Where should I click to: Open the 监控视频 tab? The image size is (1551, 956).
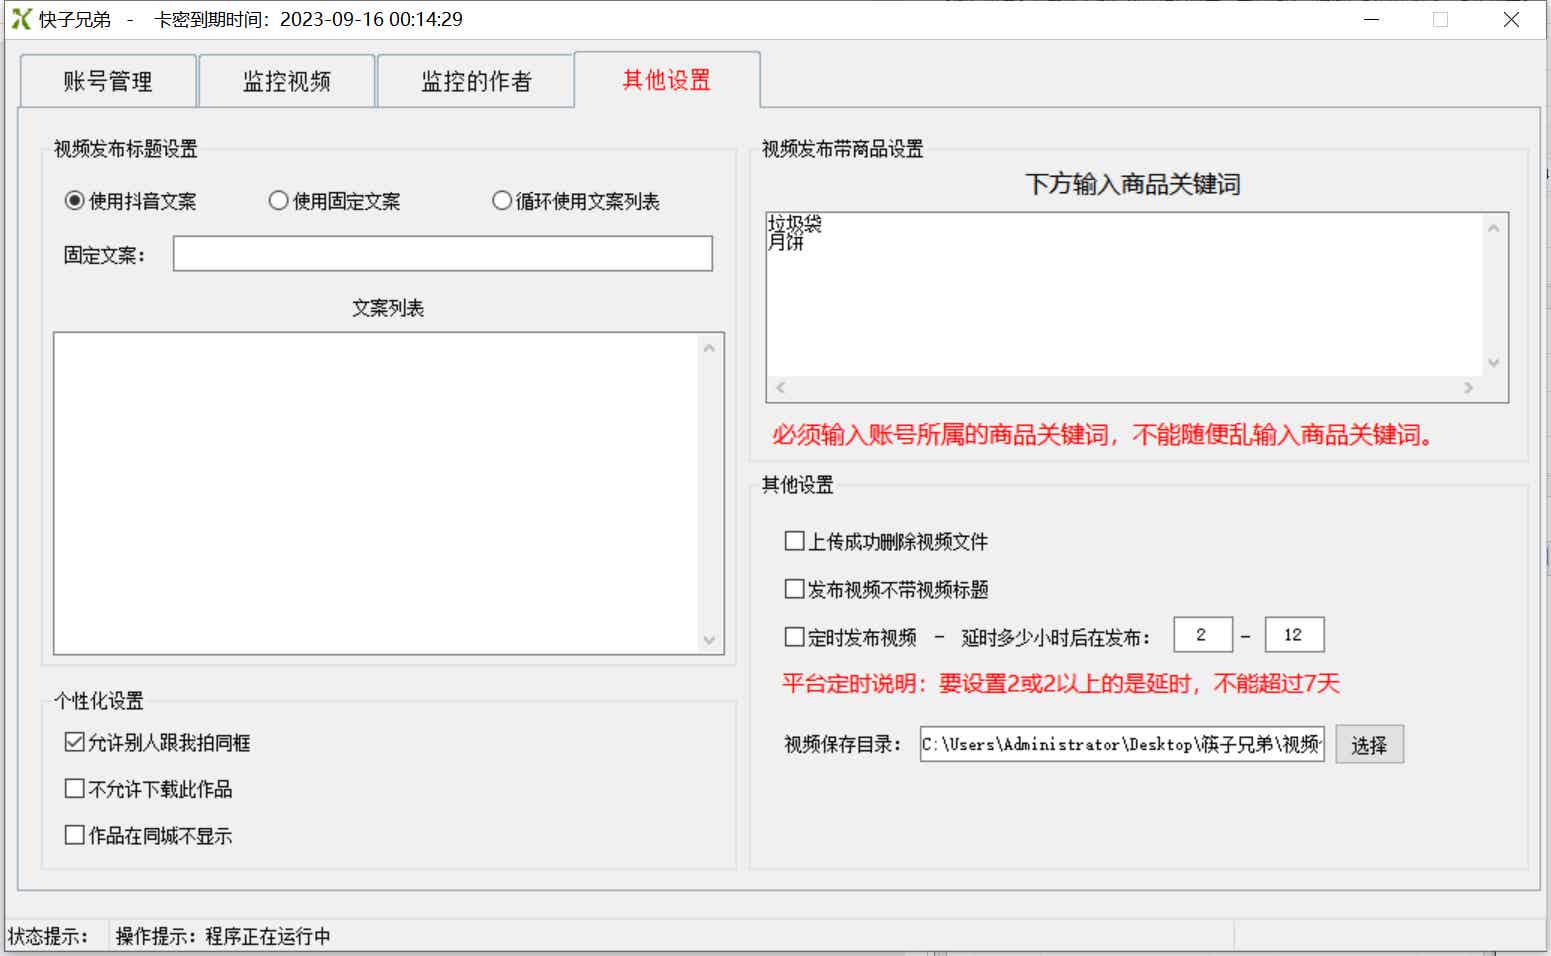click(x=287, y=80)
